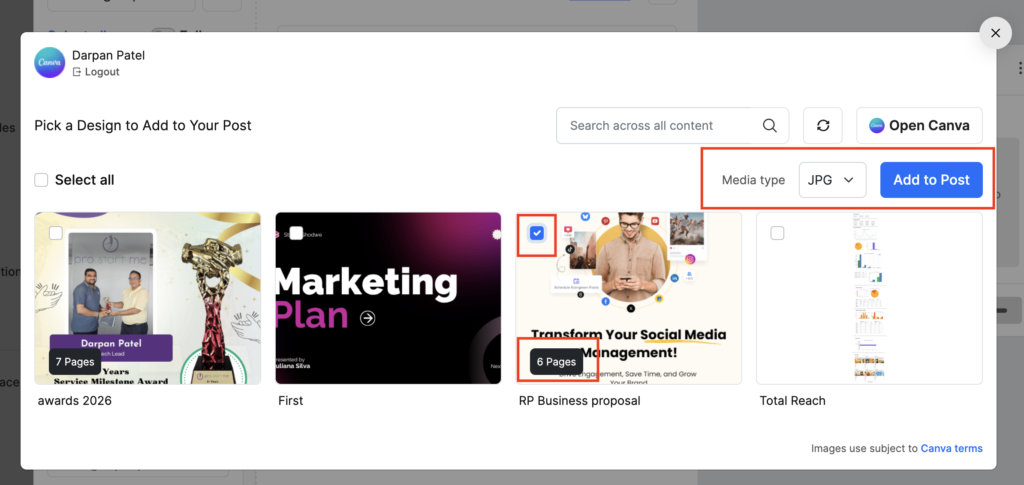This screenshot has width=1024, height=485.
Task: Click the RP Business proposal title text
Action: (579, 401)
